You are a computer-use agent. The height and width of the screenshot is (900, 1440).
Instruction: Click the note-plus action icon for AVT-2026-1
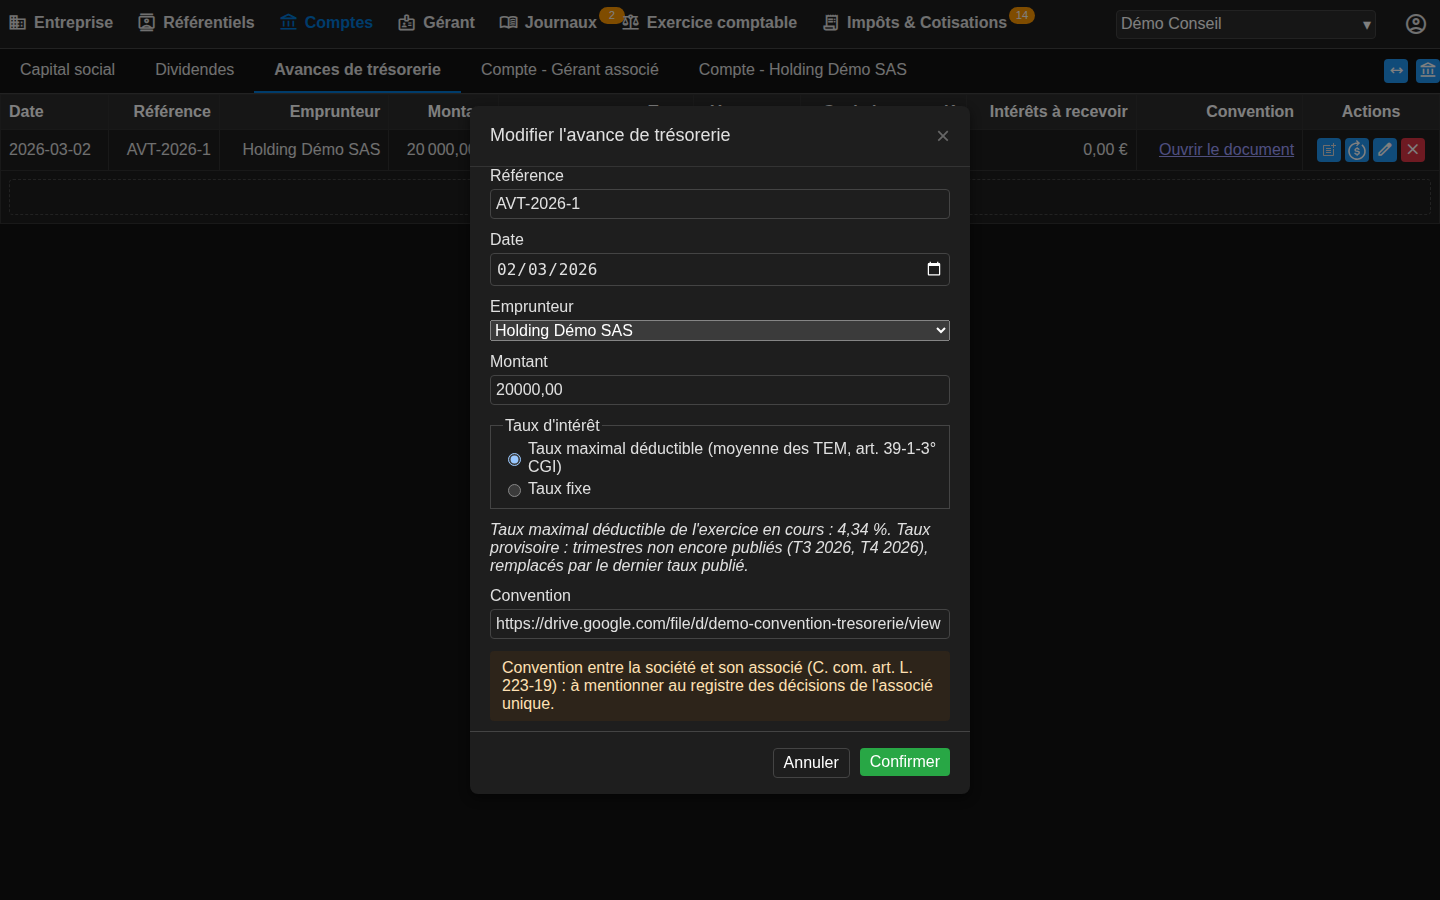[1329, 150]
